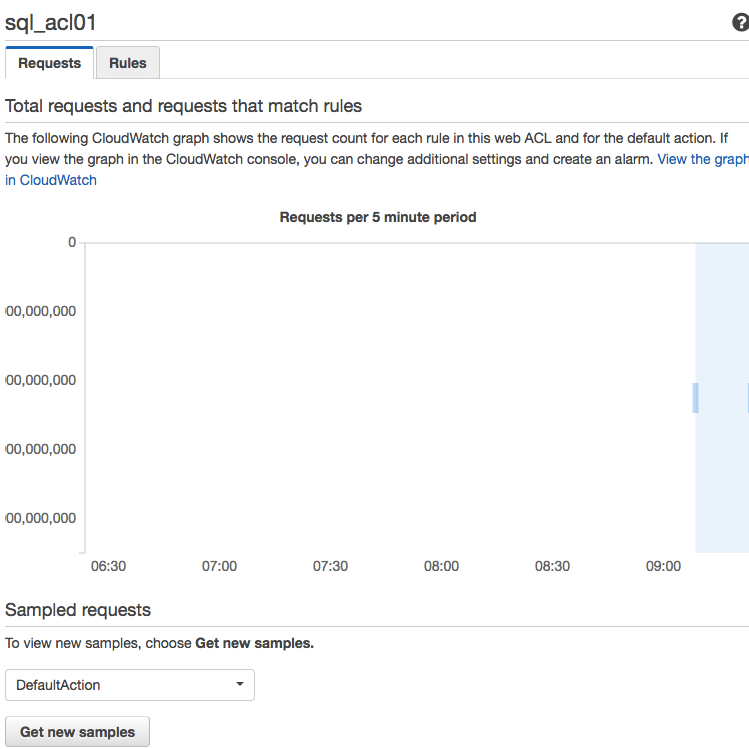Click the 08:30 time label on the graph axis
The height and width of the screenshot is (749, 749).
point(552,566)
